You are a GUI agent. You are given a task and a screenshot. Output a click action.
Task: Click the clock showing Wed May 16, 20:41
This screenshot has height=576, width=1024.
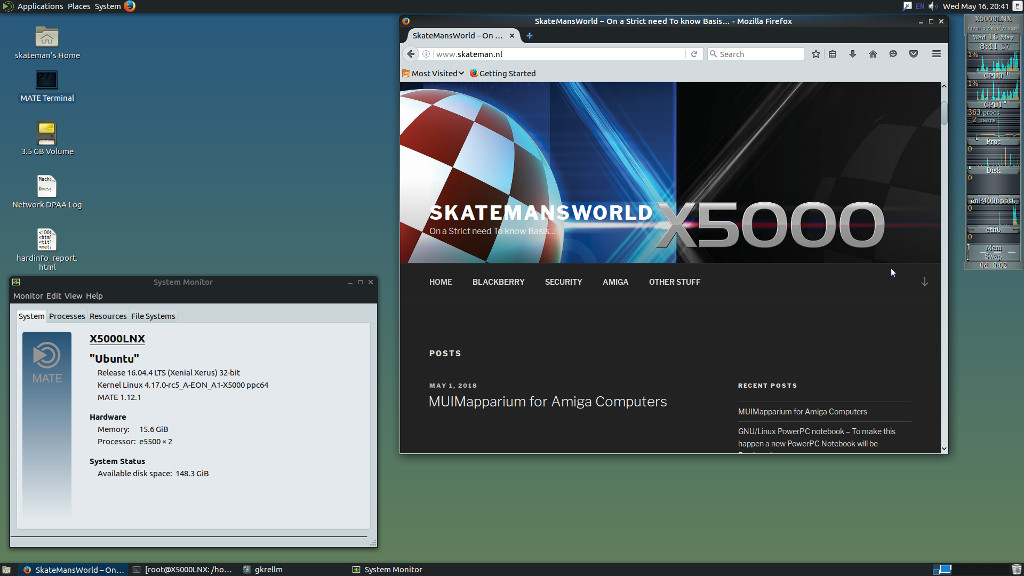click(x=976, y=6)
